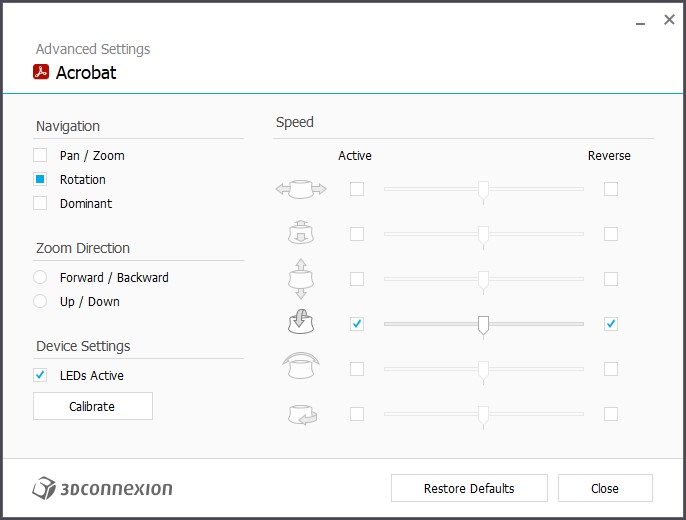
Task: Click the Navigation section heading
Action: click(x=68, y=126)
